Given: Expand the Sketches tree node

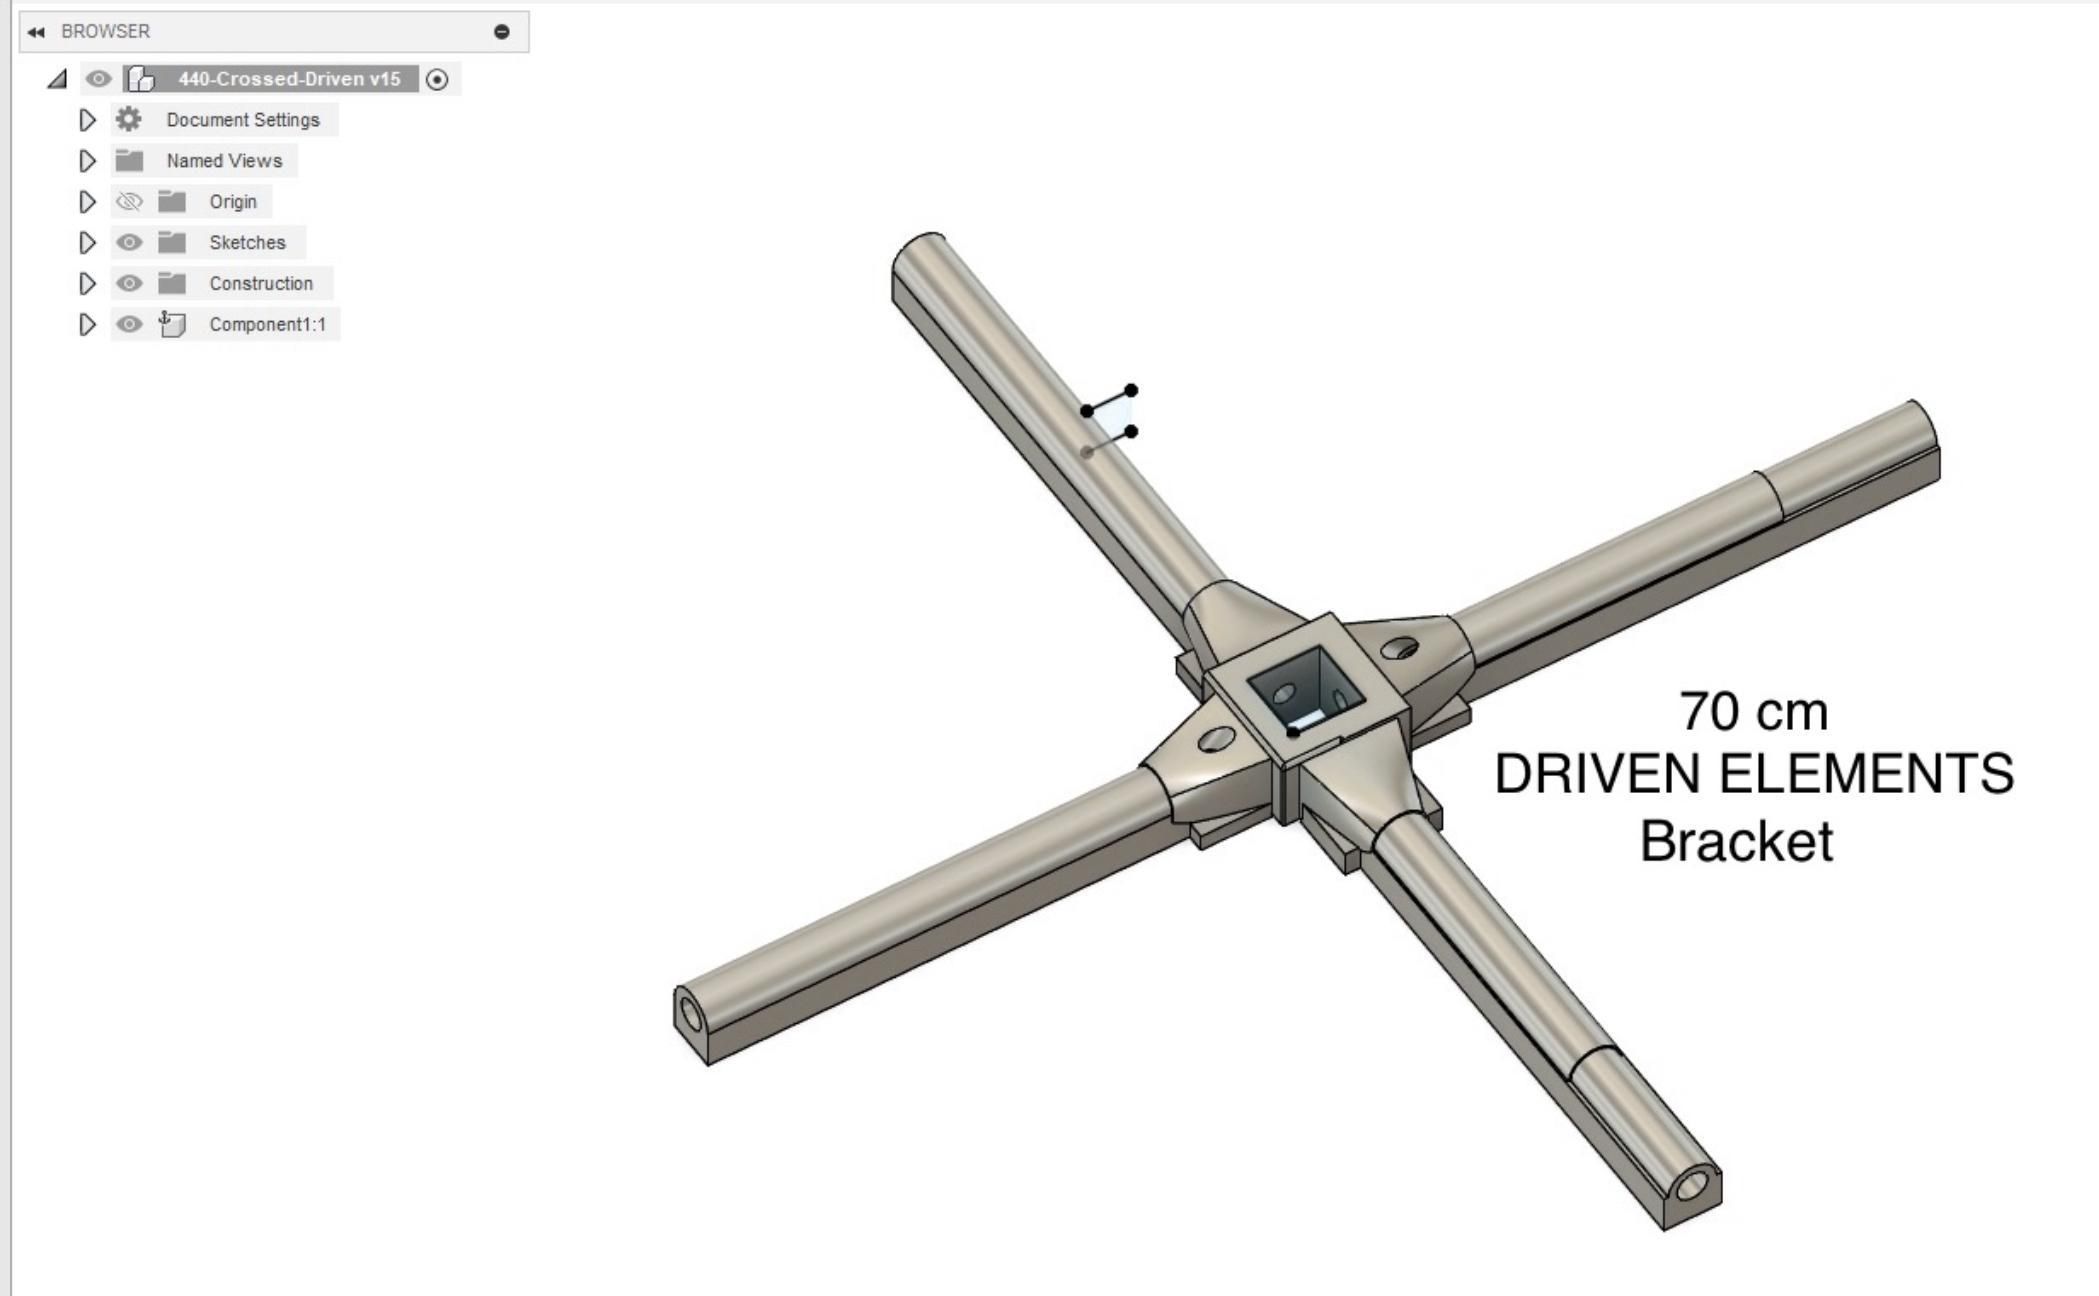Looking at the screenshot, I should click(x=87, y=243).
